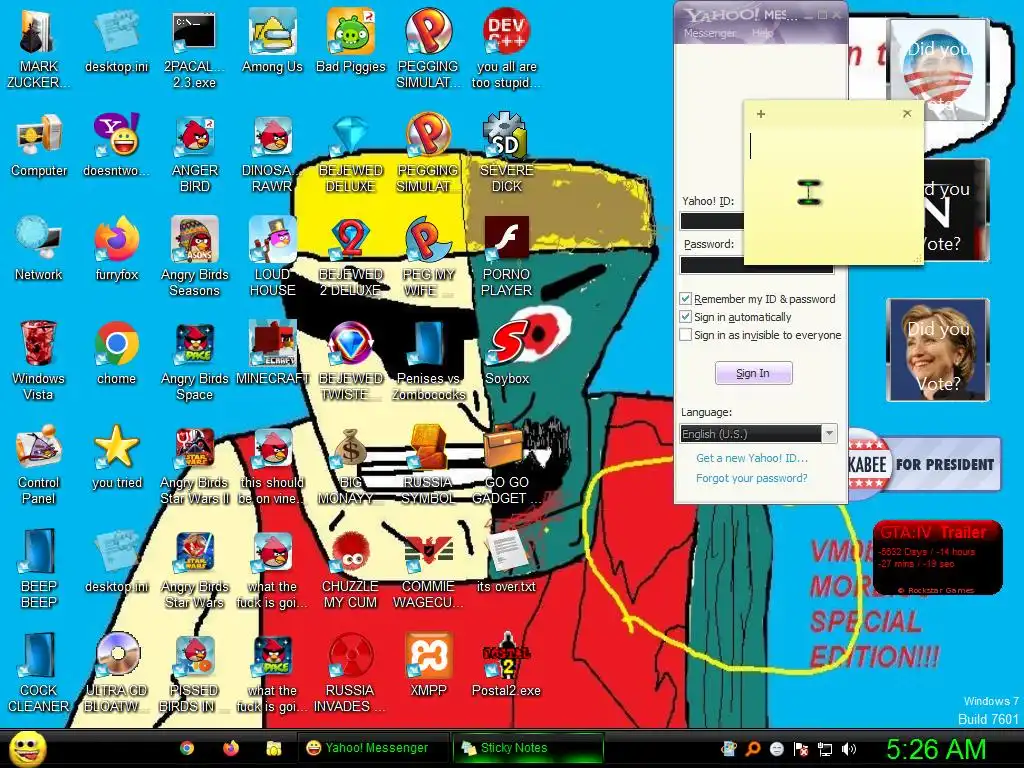Click the Hillary Did you Vote gadget
The height and width of the screenshot is (768, 1024).
point(938,349)
